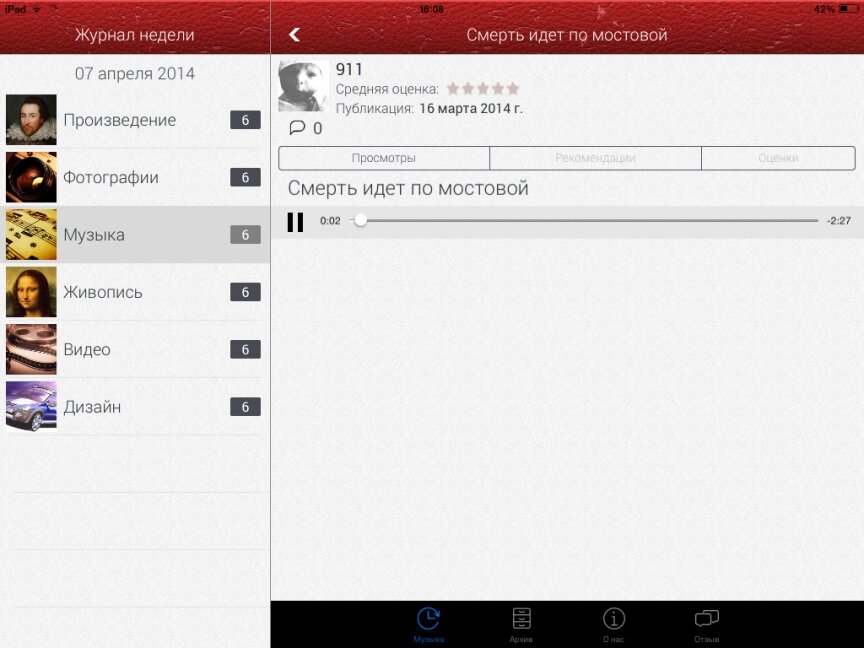Switch to the Оценки tab
The width and height of the screenshot is (864, 648).
pyautogui.click(x=779, y=158)
